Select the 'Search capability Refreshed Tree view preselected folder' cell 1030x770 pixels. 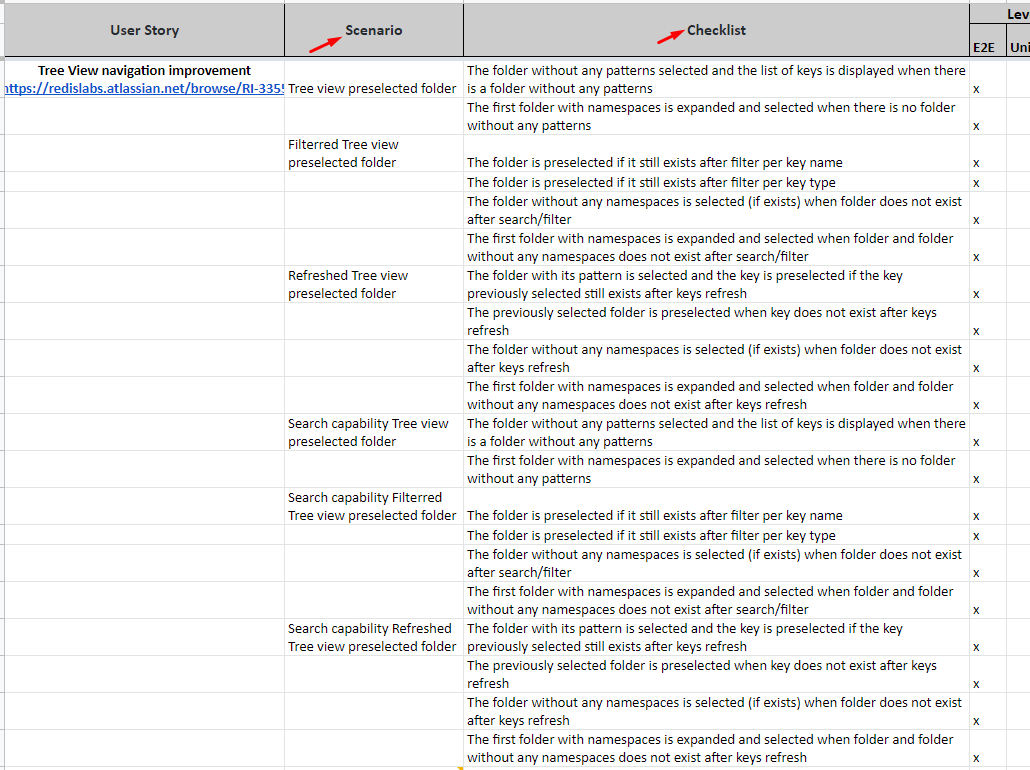(372, 637)
